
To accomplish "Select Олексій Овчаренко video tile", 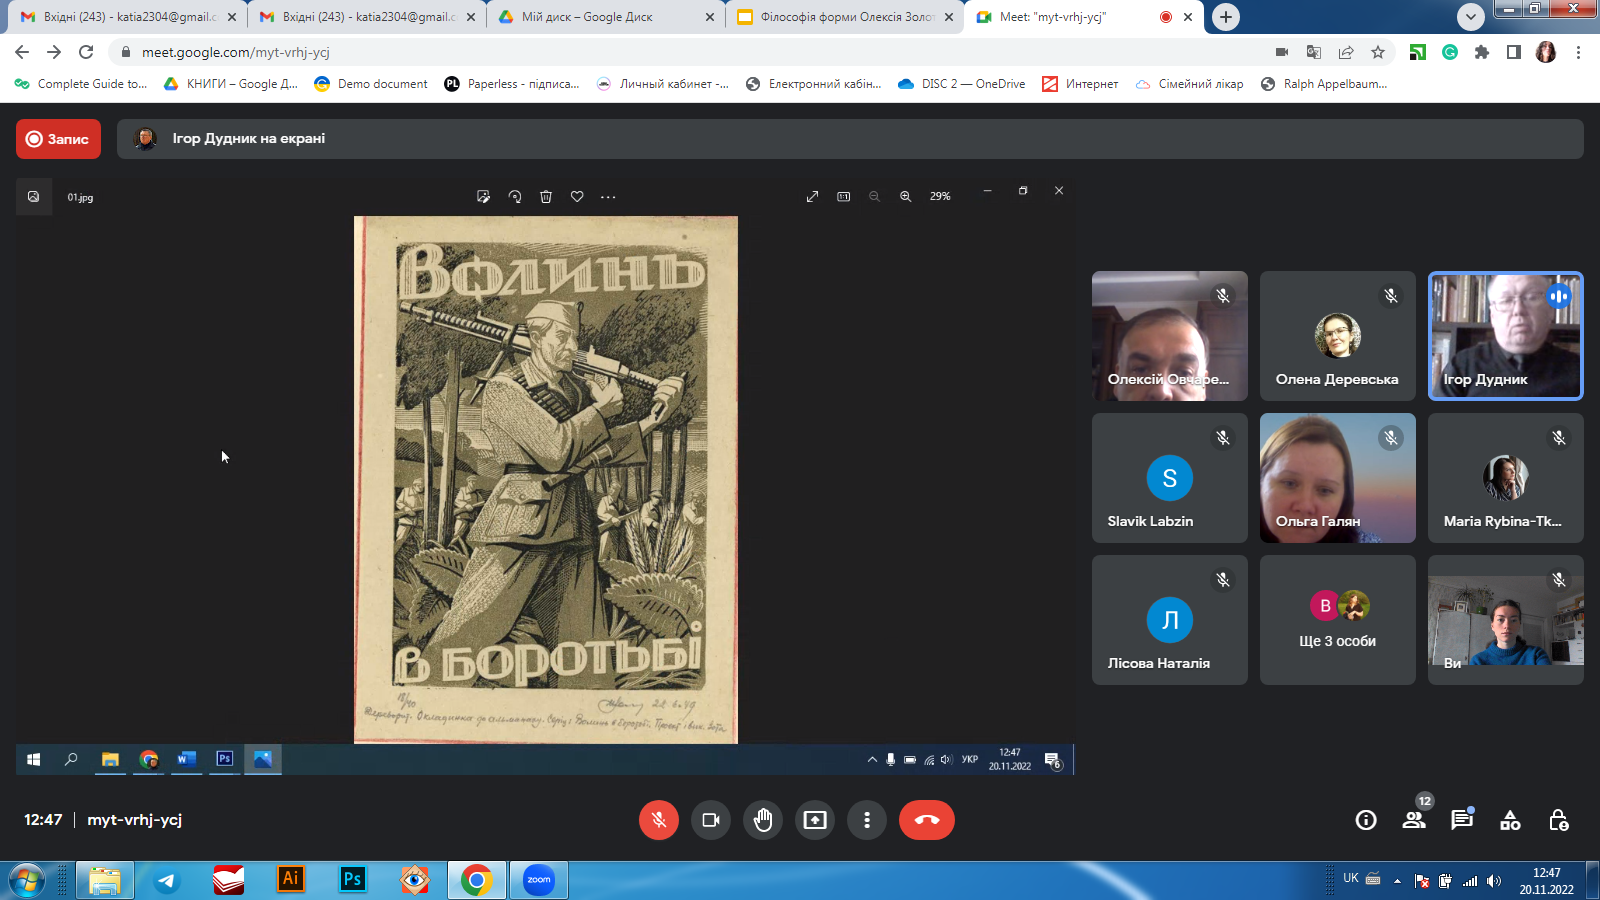I will coord(1170,336).
